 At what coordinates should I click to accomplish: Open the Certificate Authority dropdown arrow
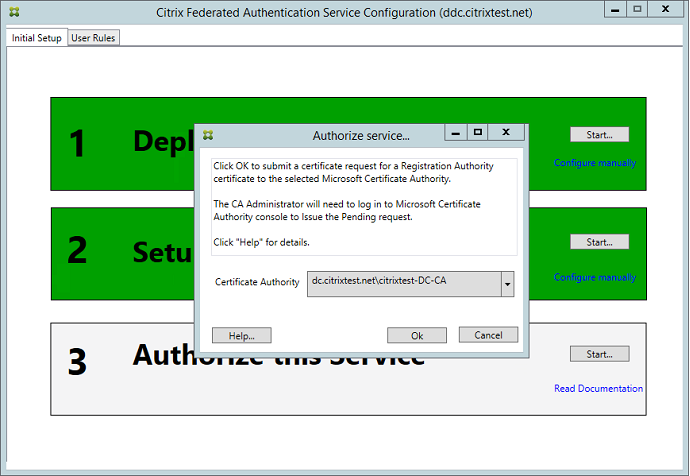[x=507, y=284]
